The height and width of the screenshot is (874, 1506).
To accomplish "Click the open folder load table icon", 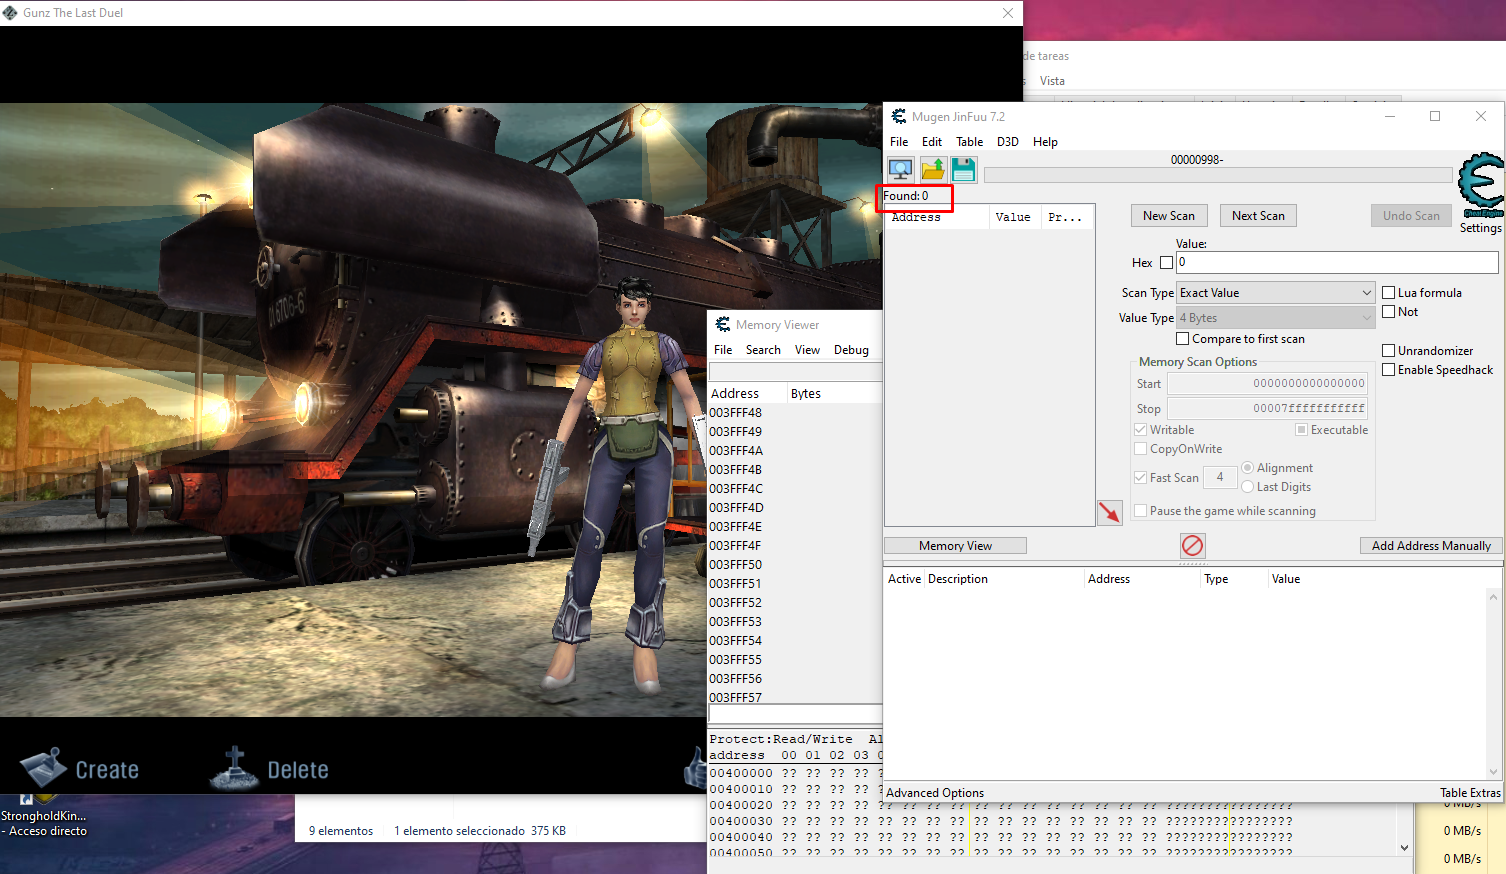I will point(932,170).
